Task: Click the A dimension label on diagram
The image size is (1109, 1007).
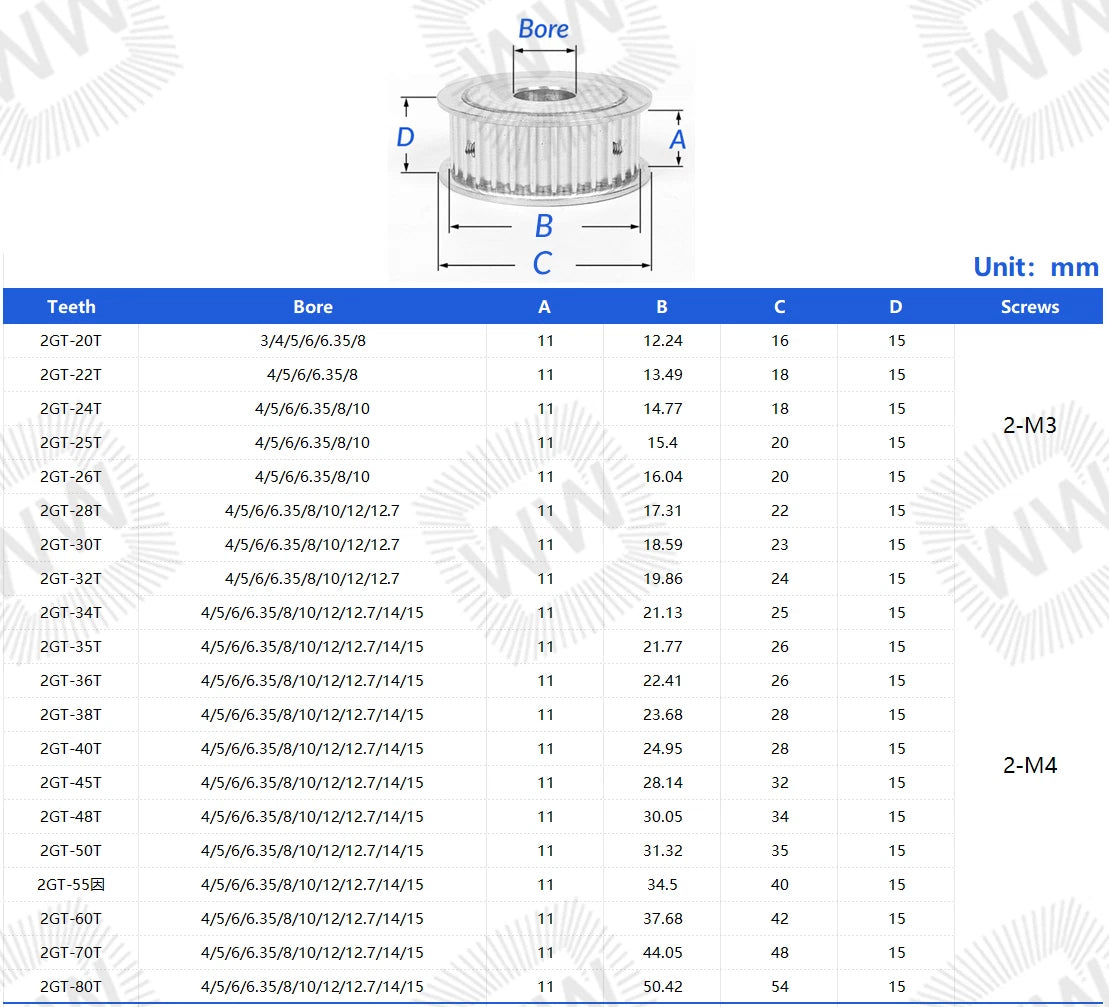Action: pyautogui.click(x=678, y=139)
